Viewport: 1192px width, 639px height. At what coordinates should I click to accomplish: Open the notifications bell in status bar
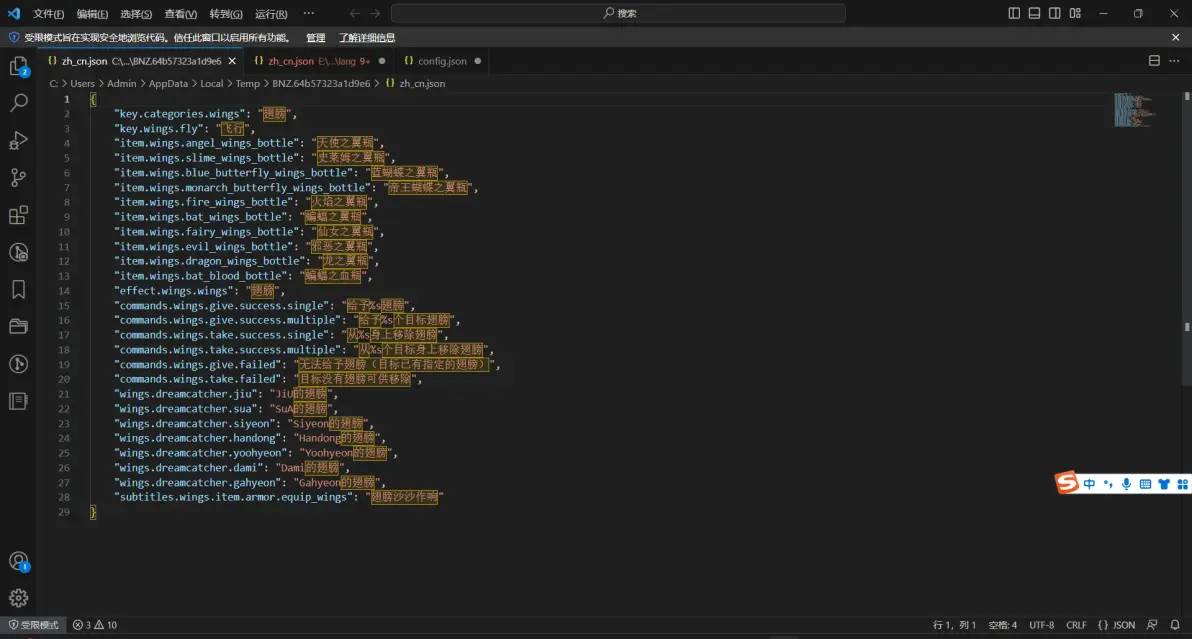point(1175,625)
